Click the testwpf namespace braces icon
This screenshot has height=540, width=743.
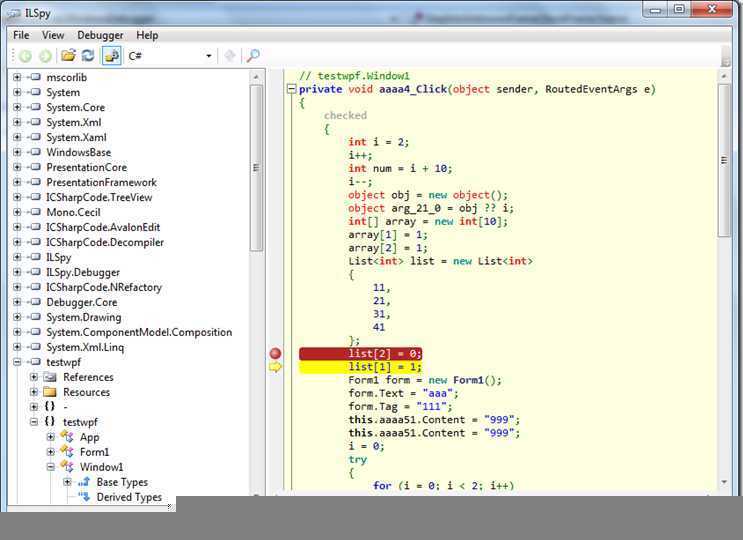pos(50,422)
